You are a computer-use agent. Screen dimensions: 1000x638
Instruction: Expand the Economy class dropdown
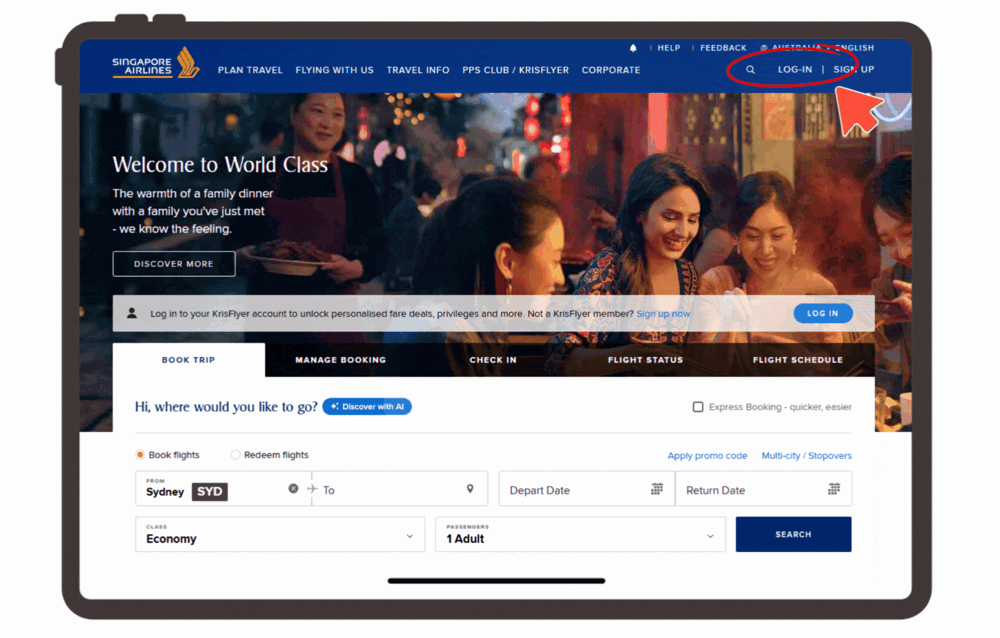point(280,535)
